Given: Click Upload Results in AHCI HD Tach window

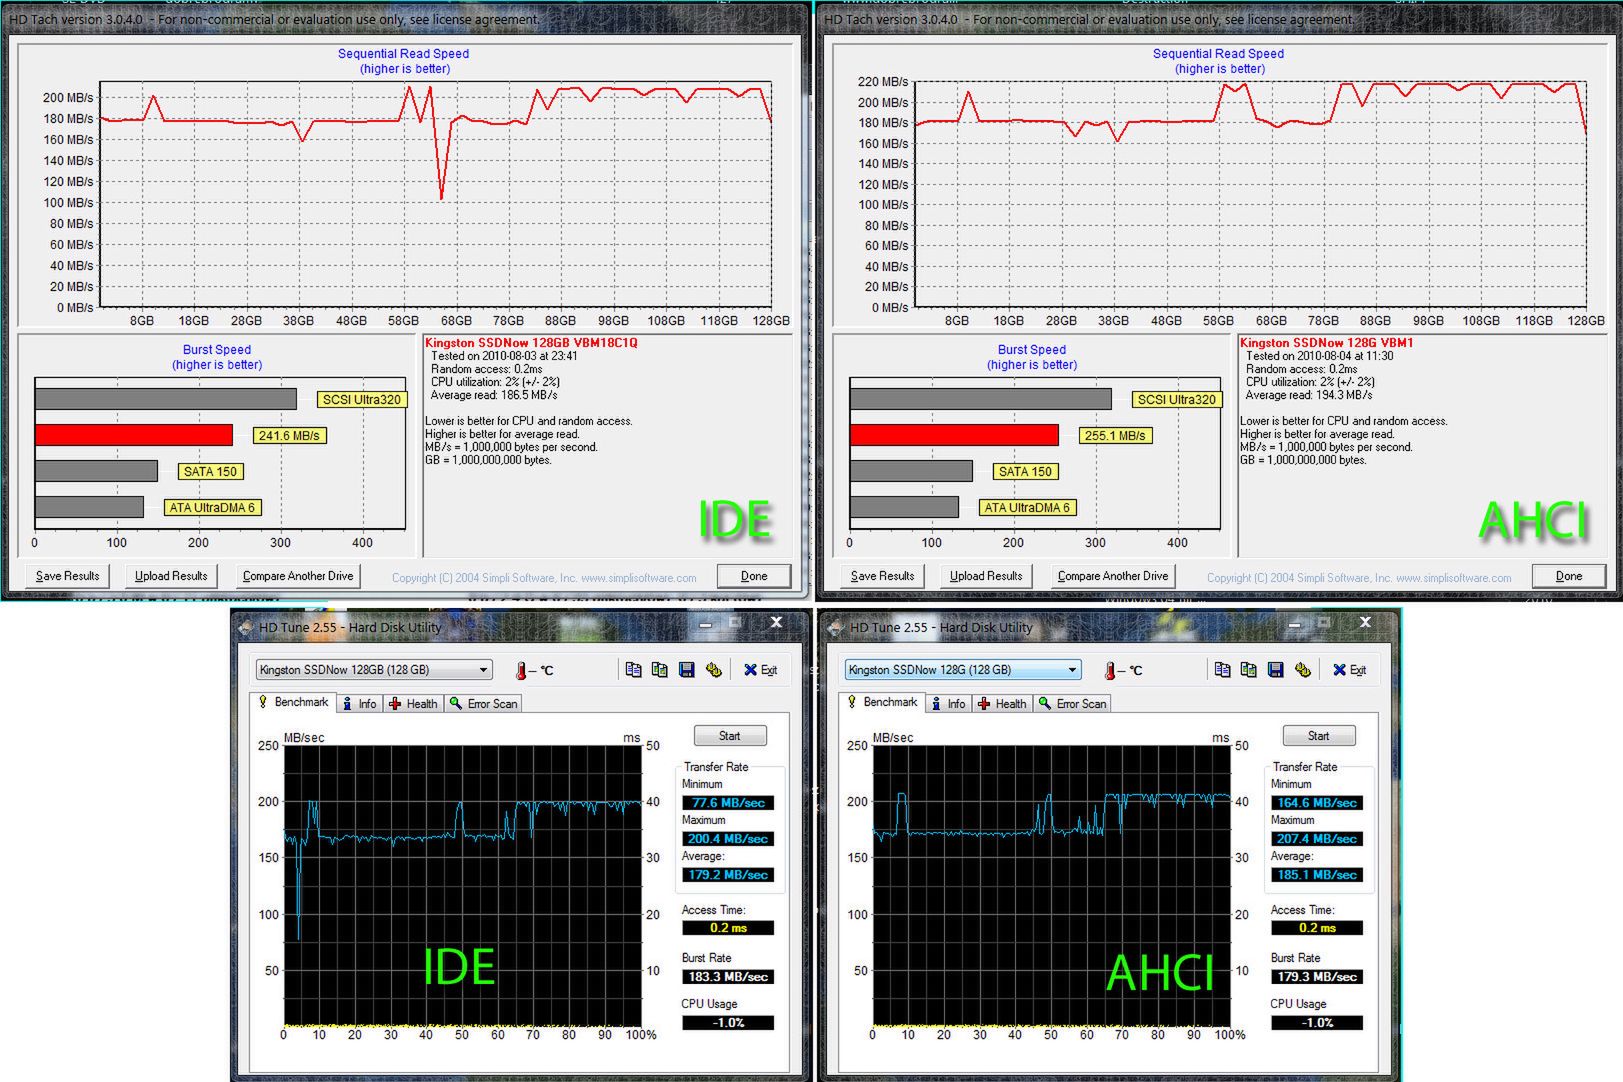Looking at the screenshot, I should [986, 576].
